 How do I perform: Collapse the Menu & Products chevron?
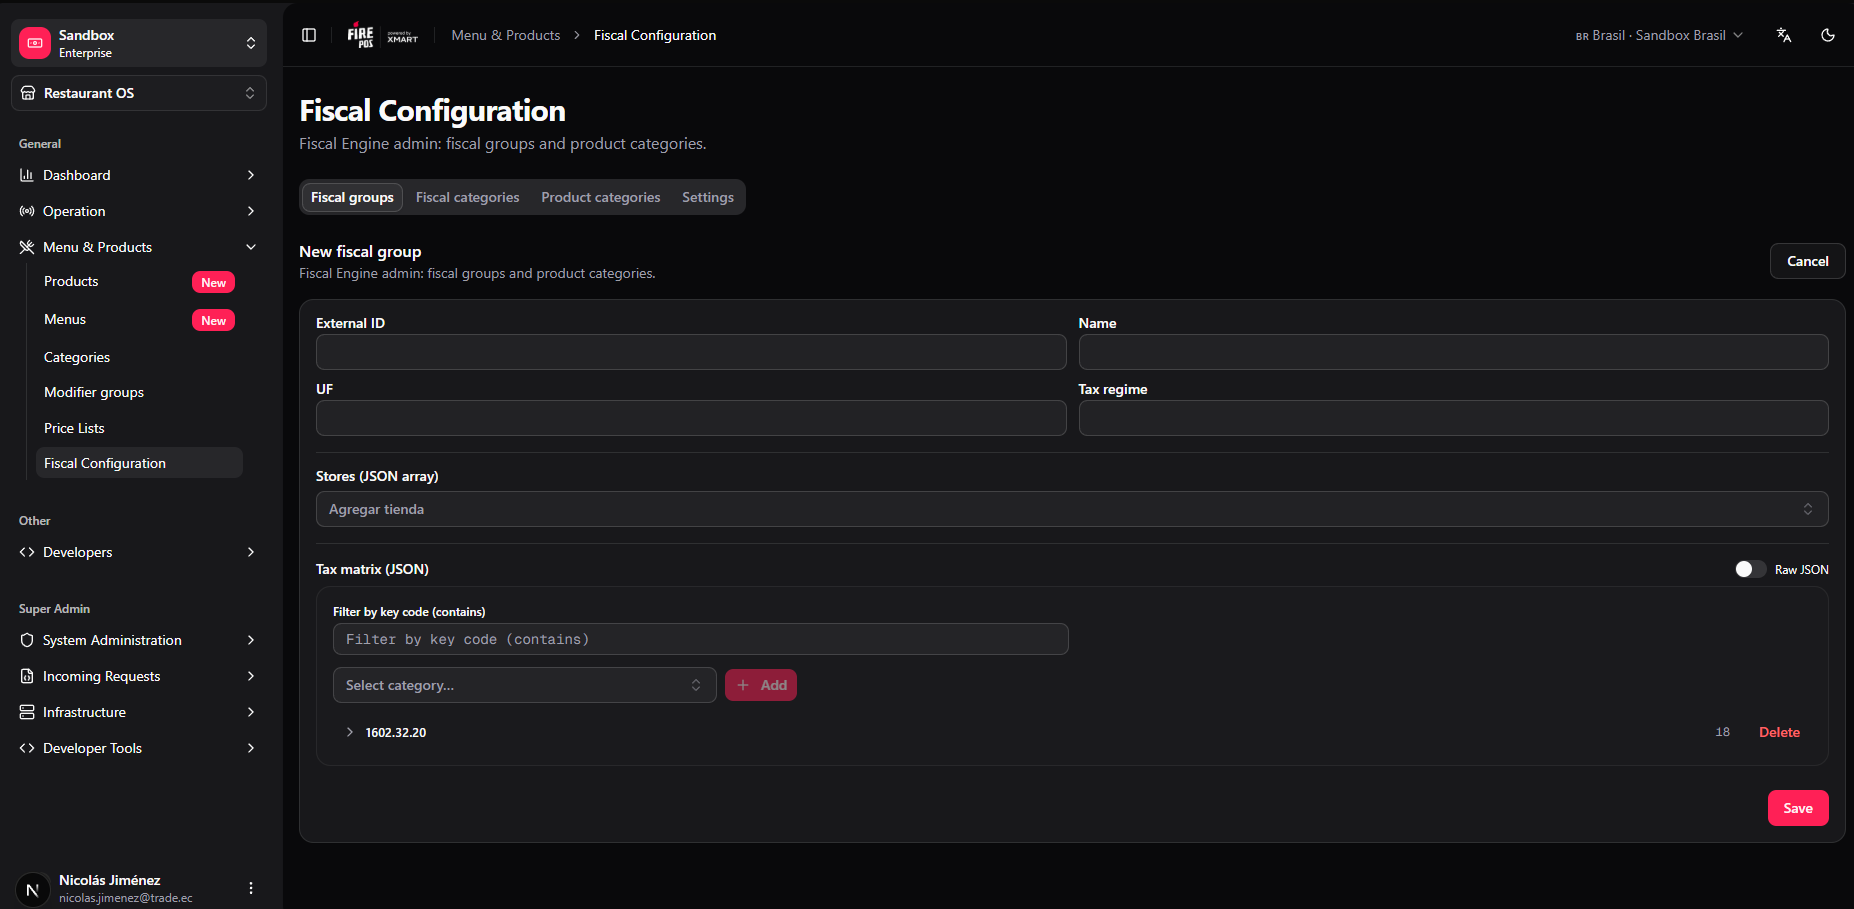251,247
